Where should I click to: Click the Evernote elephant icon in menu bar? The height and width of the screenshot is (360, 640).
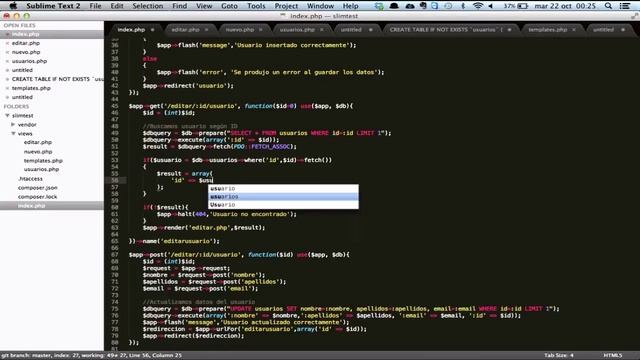(x=423, y=6)
